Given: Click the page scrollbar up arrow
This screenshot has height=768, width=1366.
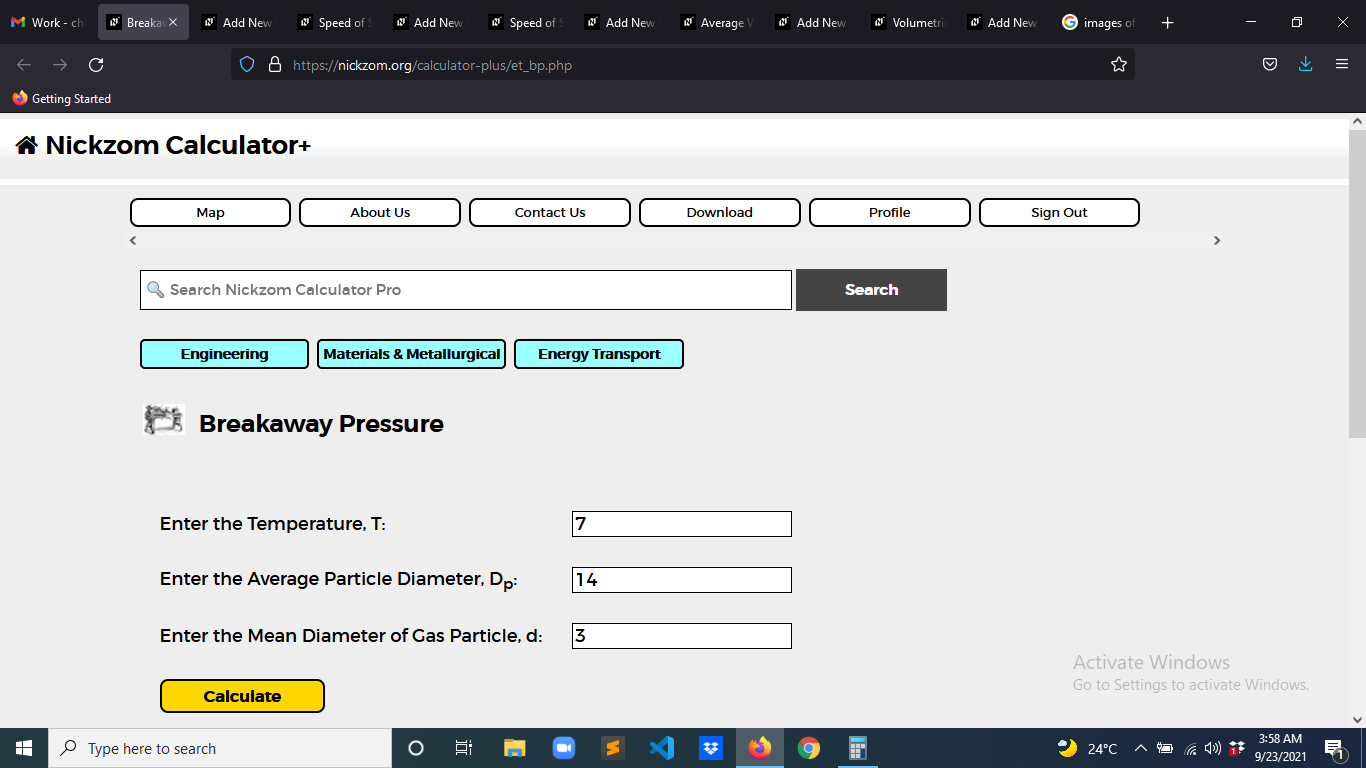Looking at the screenshot, I should (1357, 121).
